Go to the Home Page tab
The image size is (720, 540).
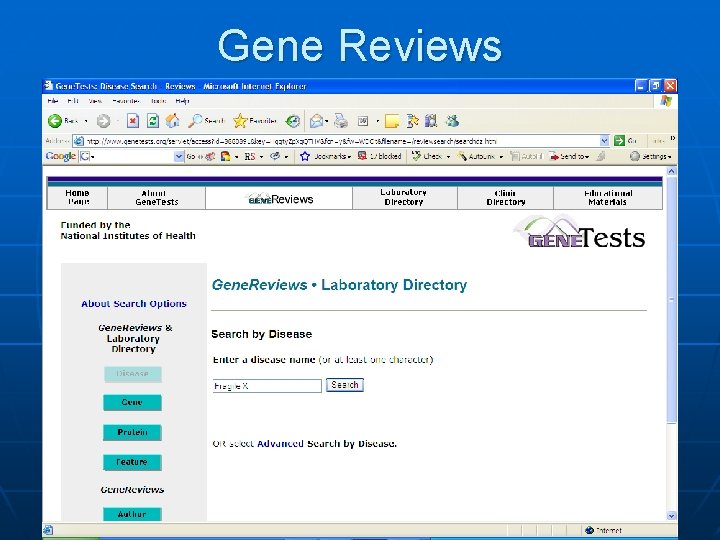[78, 197]
